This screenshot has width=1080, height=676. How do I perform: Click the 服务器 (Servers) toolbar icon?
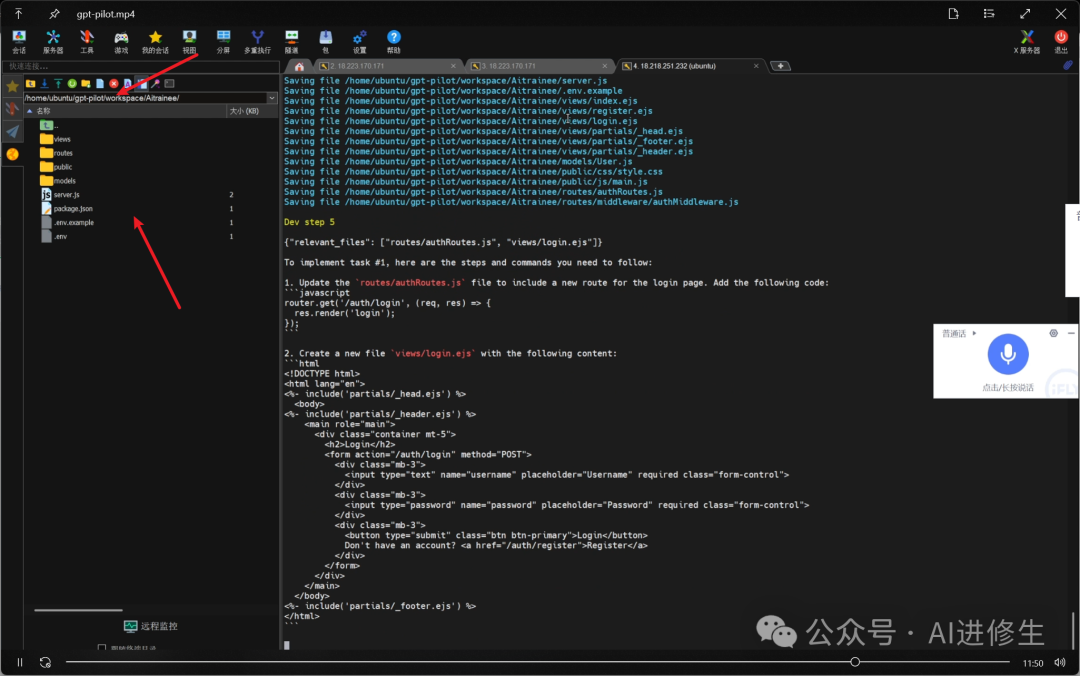[x=53, y=42]
